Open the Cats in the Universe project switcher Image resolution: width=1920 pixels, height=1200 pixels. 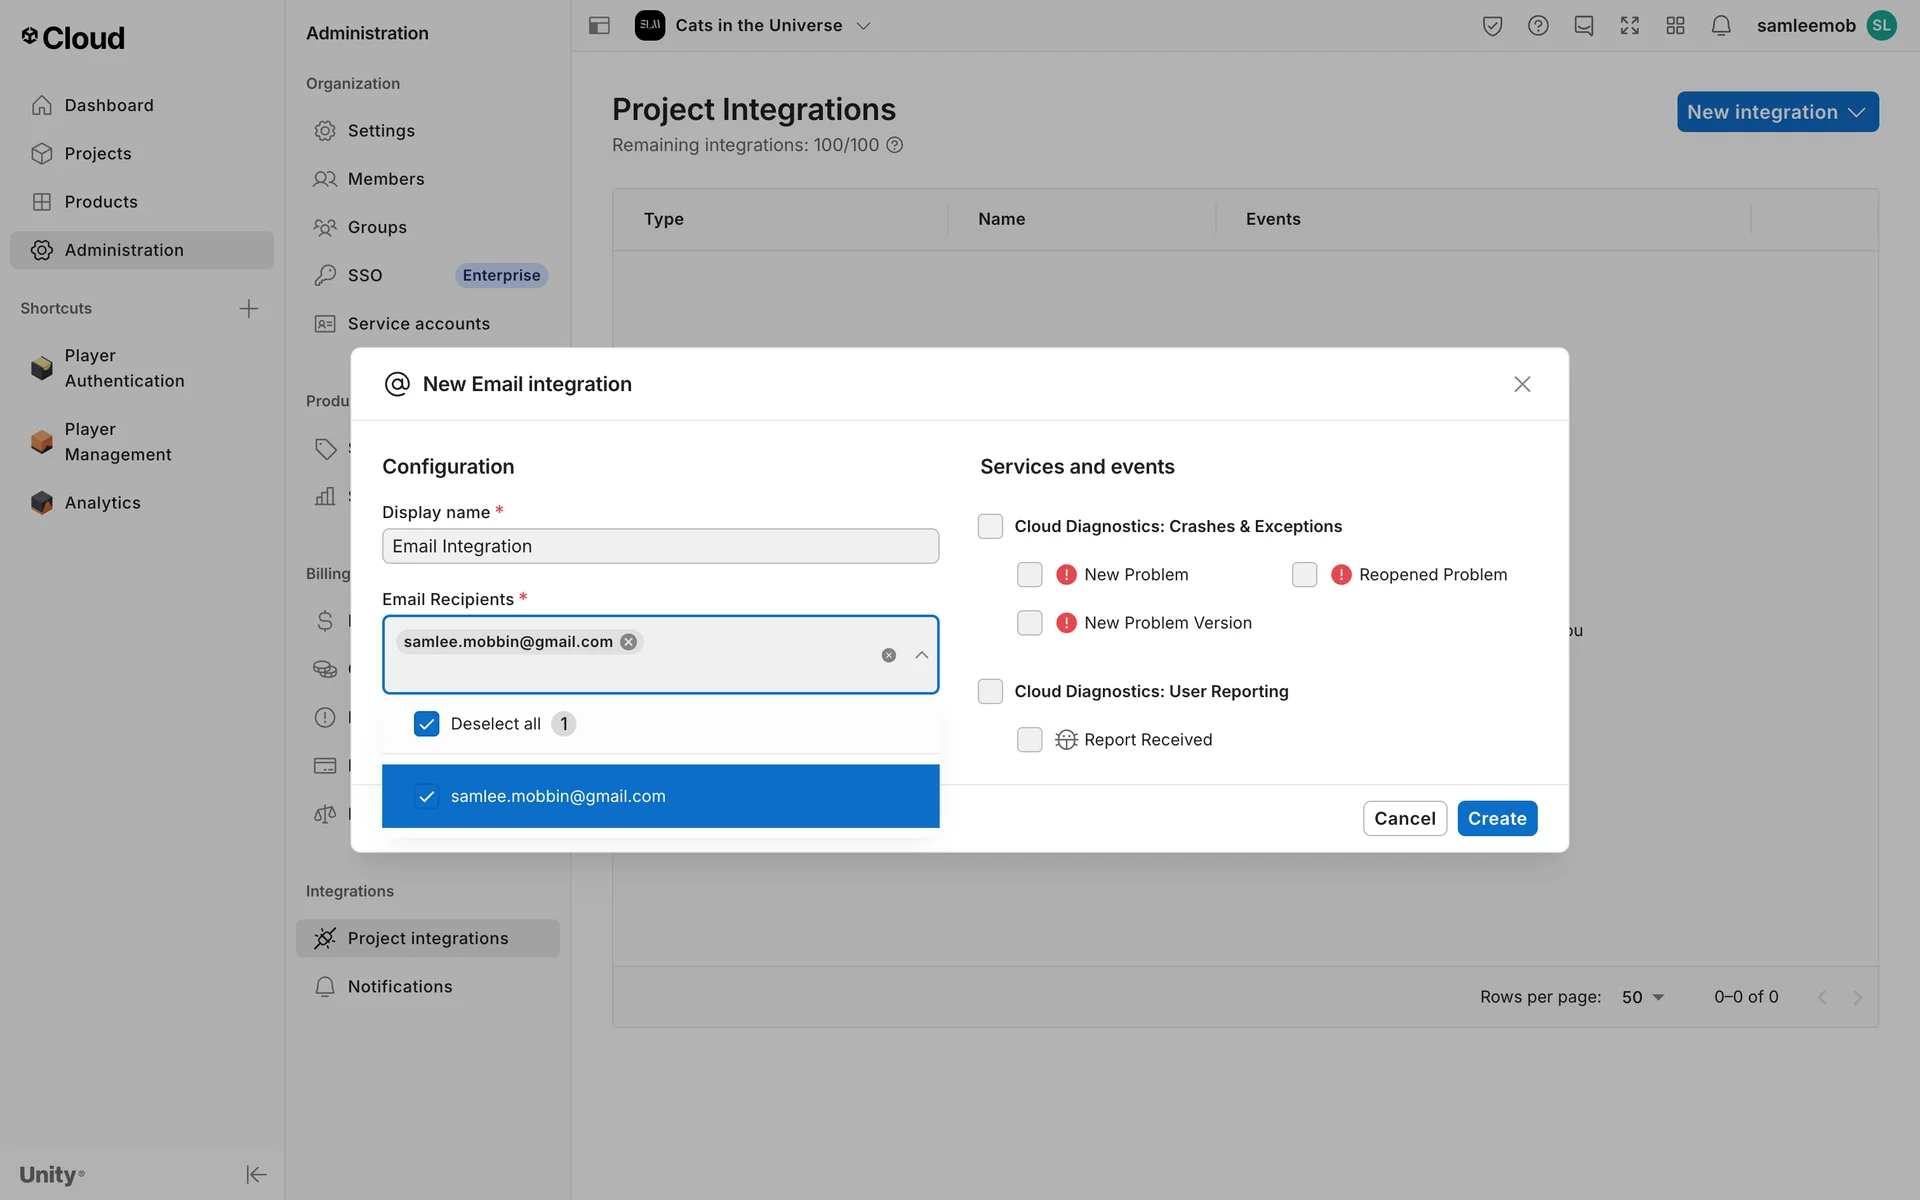point(760,26)
